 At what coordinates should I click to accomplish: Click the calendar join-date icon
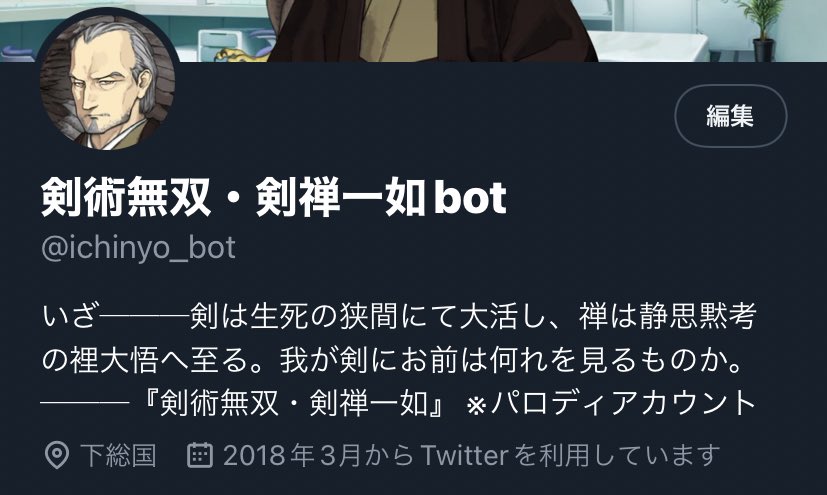pos(200,455)
